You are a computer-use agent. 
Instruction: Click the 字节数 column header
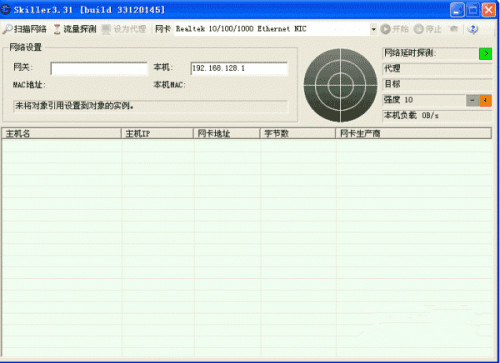click(298, 134)
